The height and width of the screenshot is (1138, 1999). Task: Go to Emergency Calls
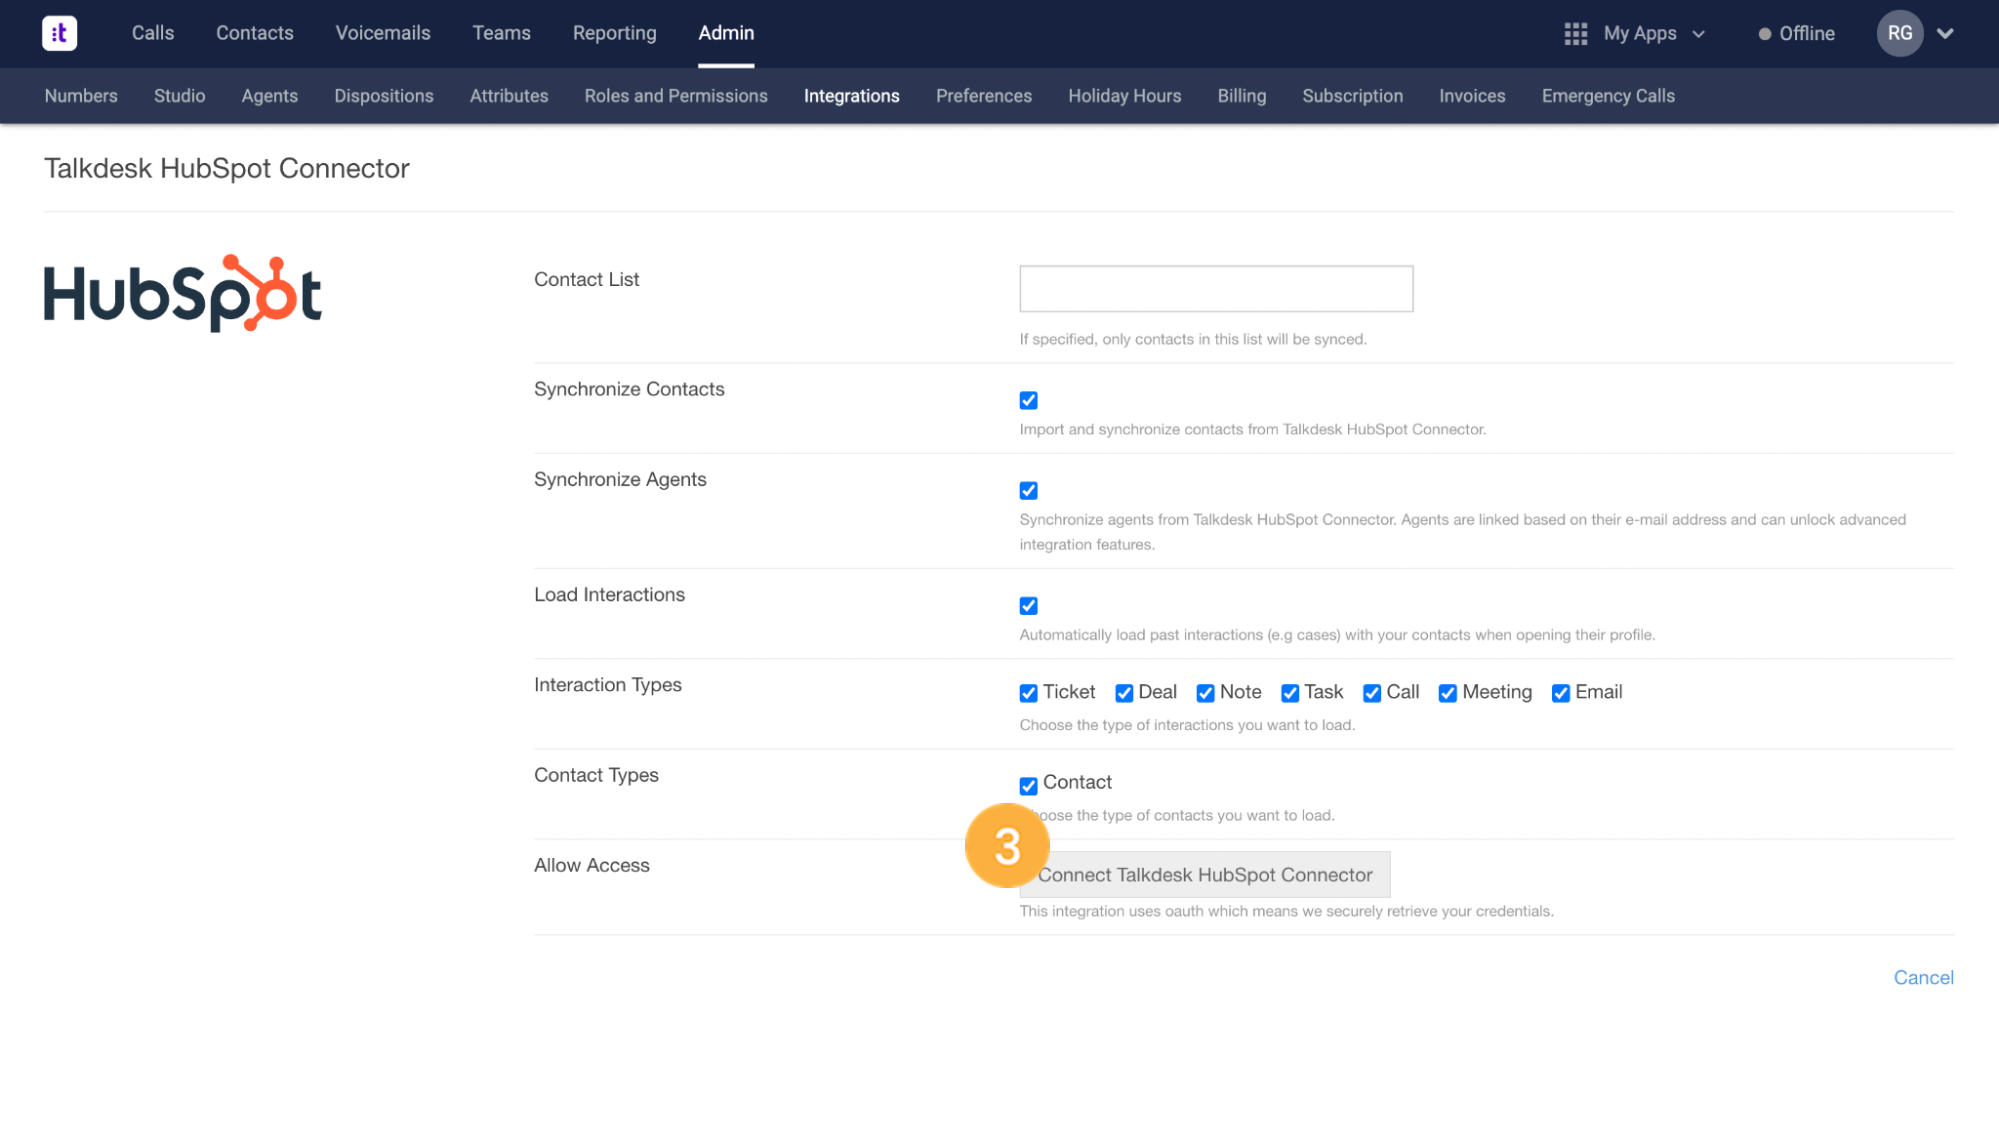(x=1608, y=96)
